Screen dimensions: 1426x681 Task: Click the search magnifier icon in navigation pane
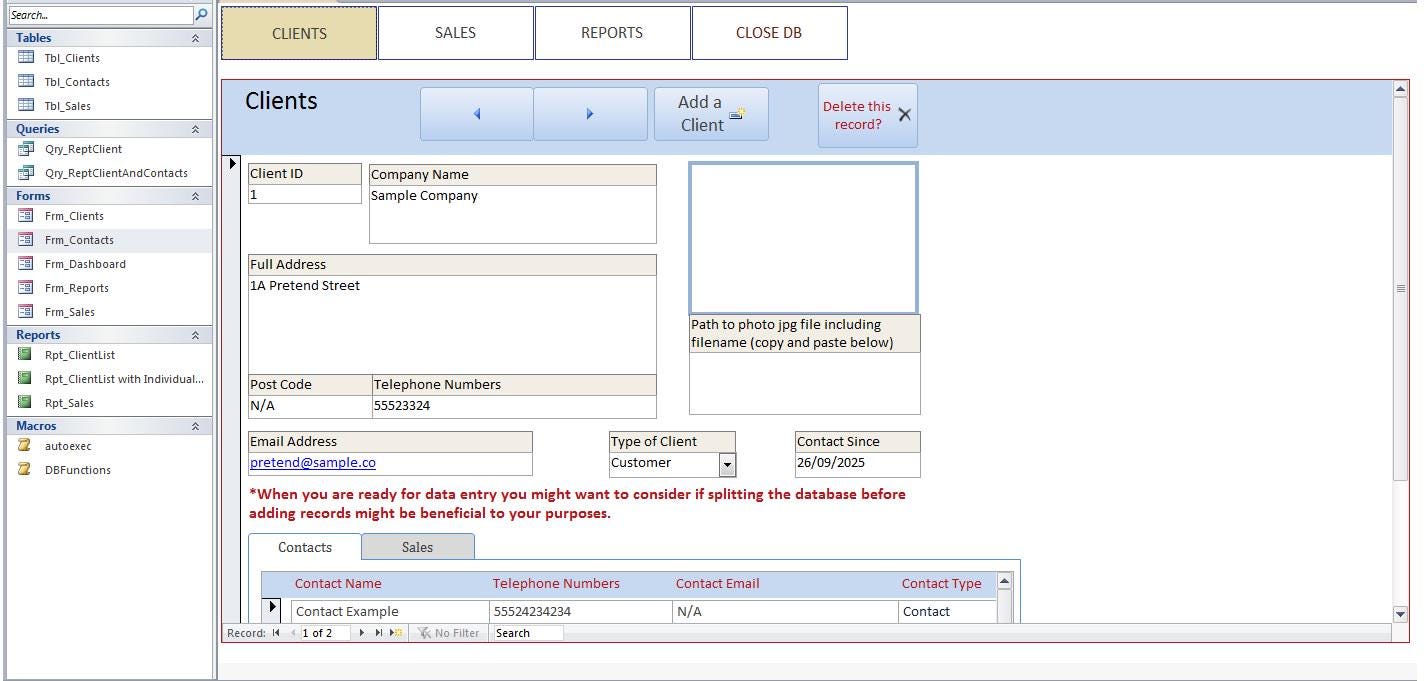(201, 15)
